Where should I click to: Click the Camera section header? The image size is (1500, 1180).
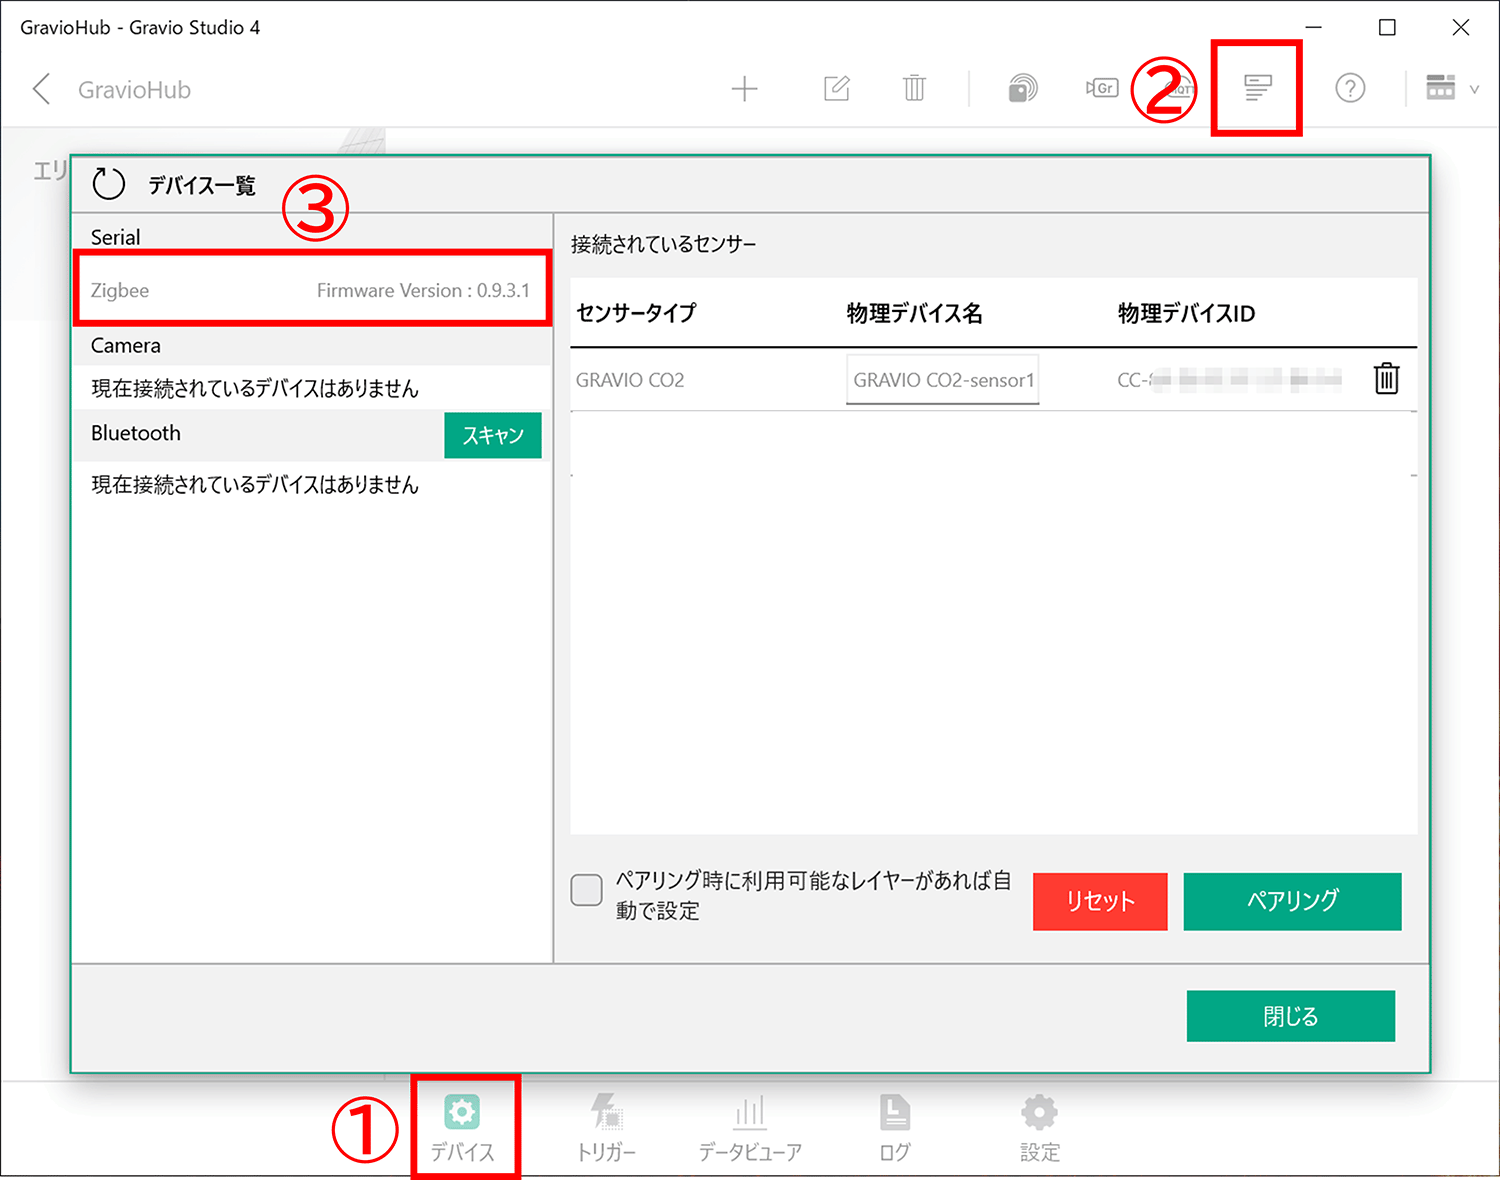coord(126,345)
